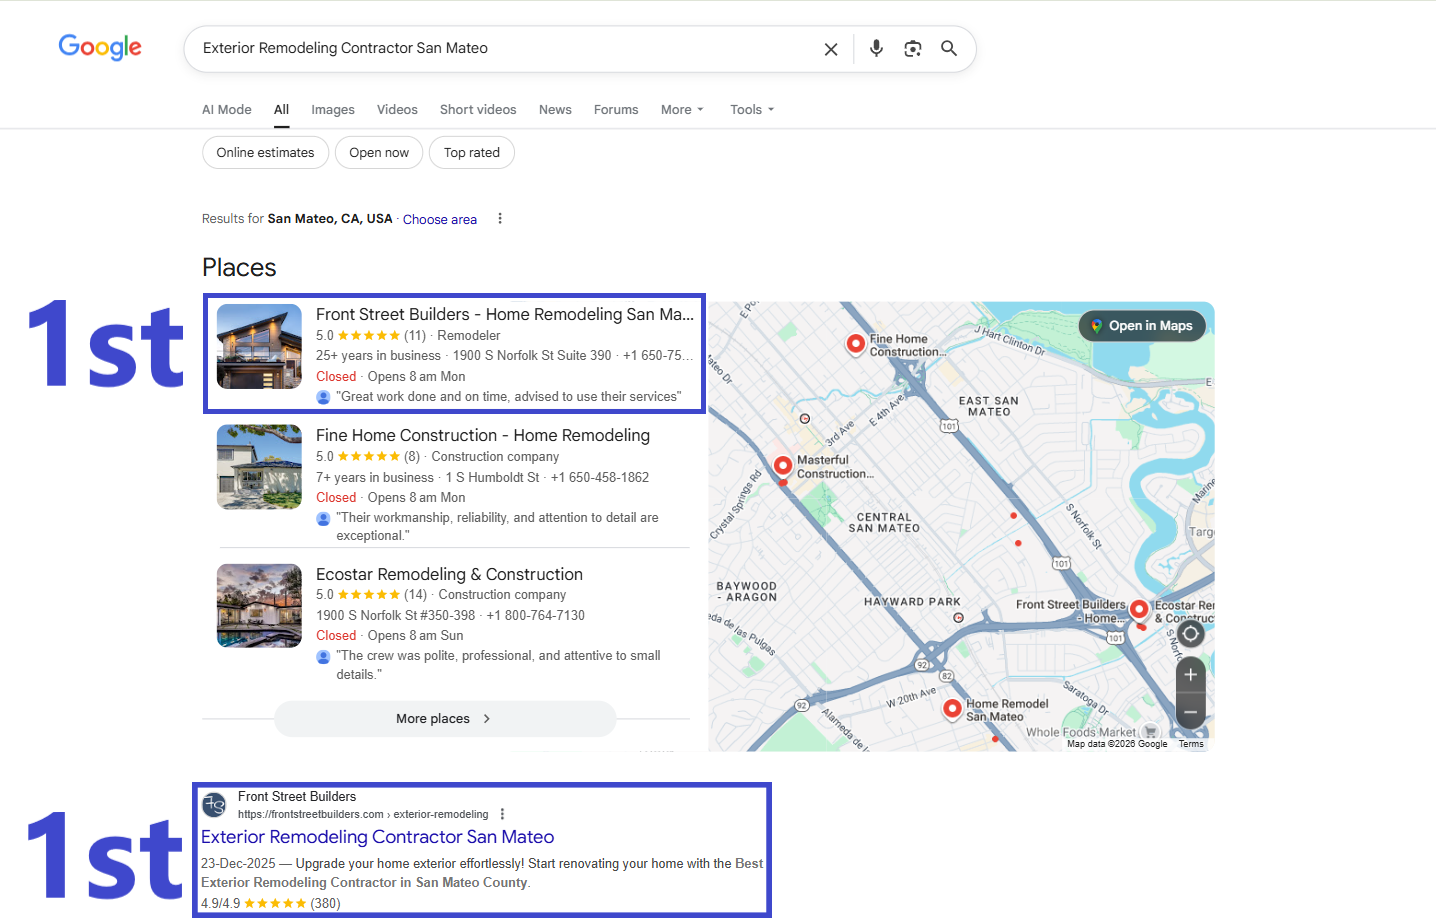Click Front Street Builders listing thumbnail photo
Screen dimensions: 1436x919
(259, 346)
